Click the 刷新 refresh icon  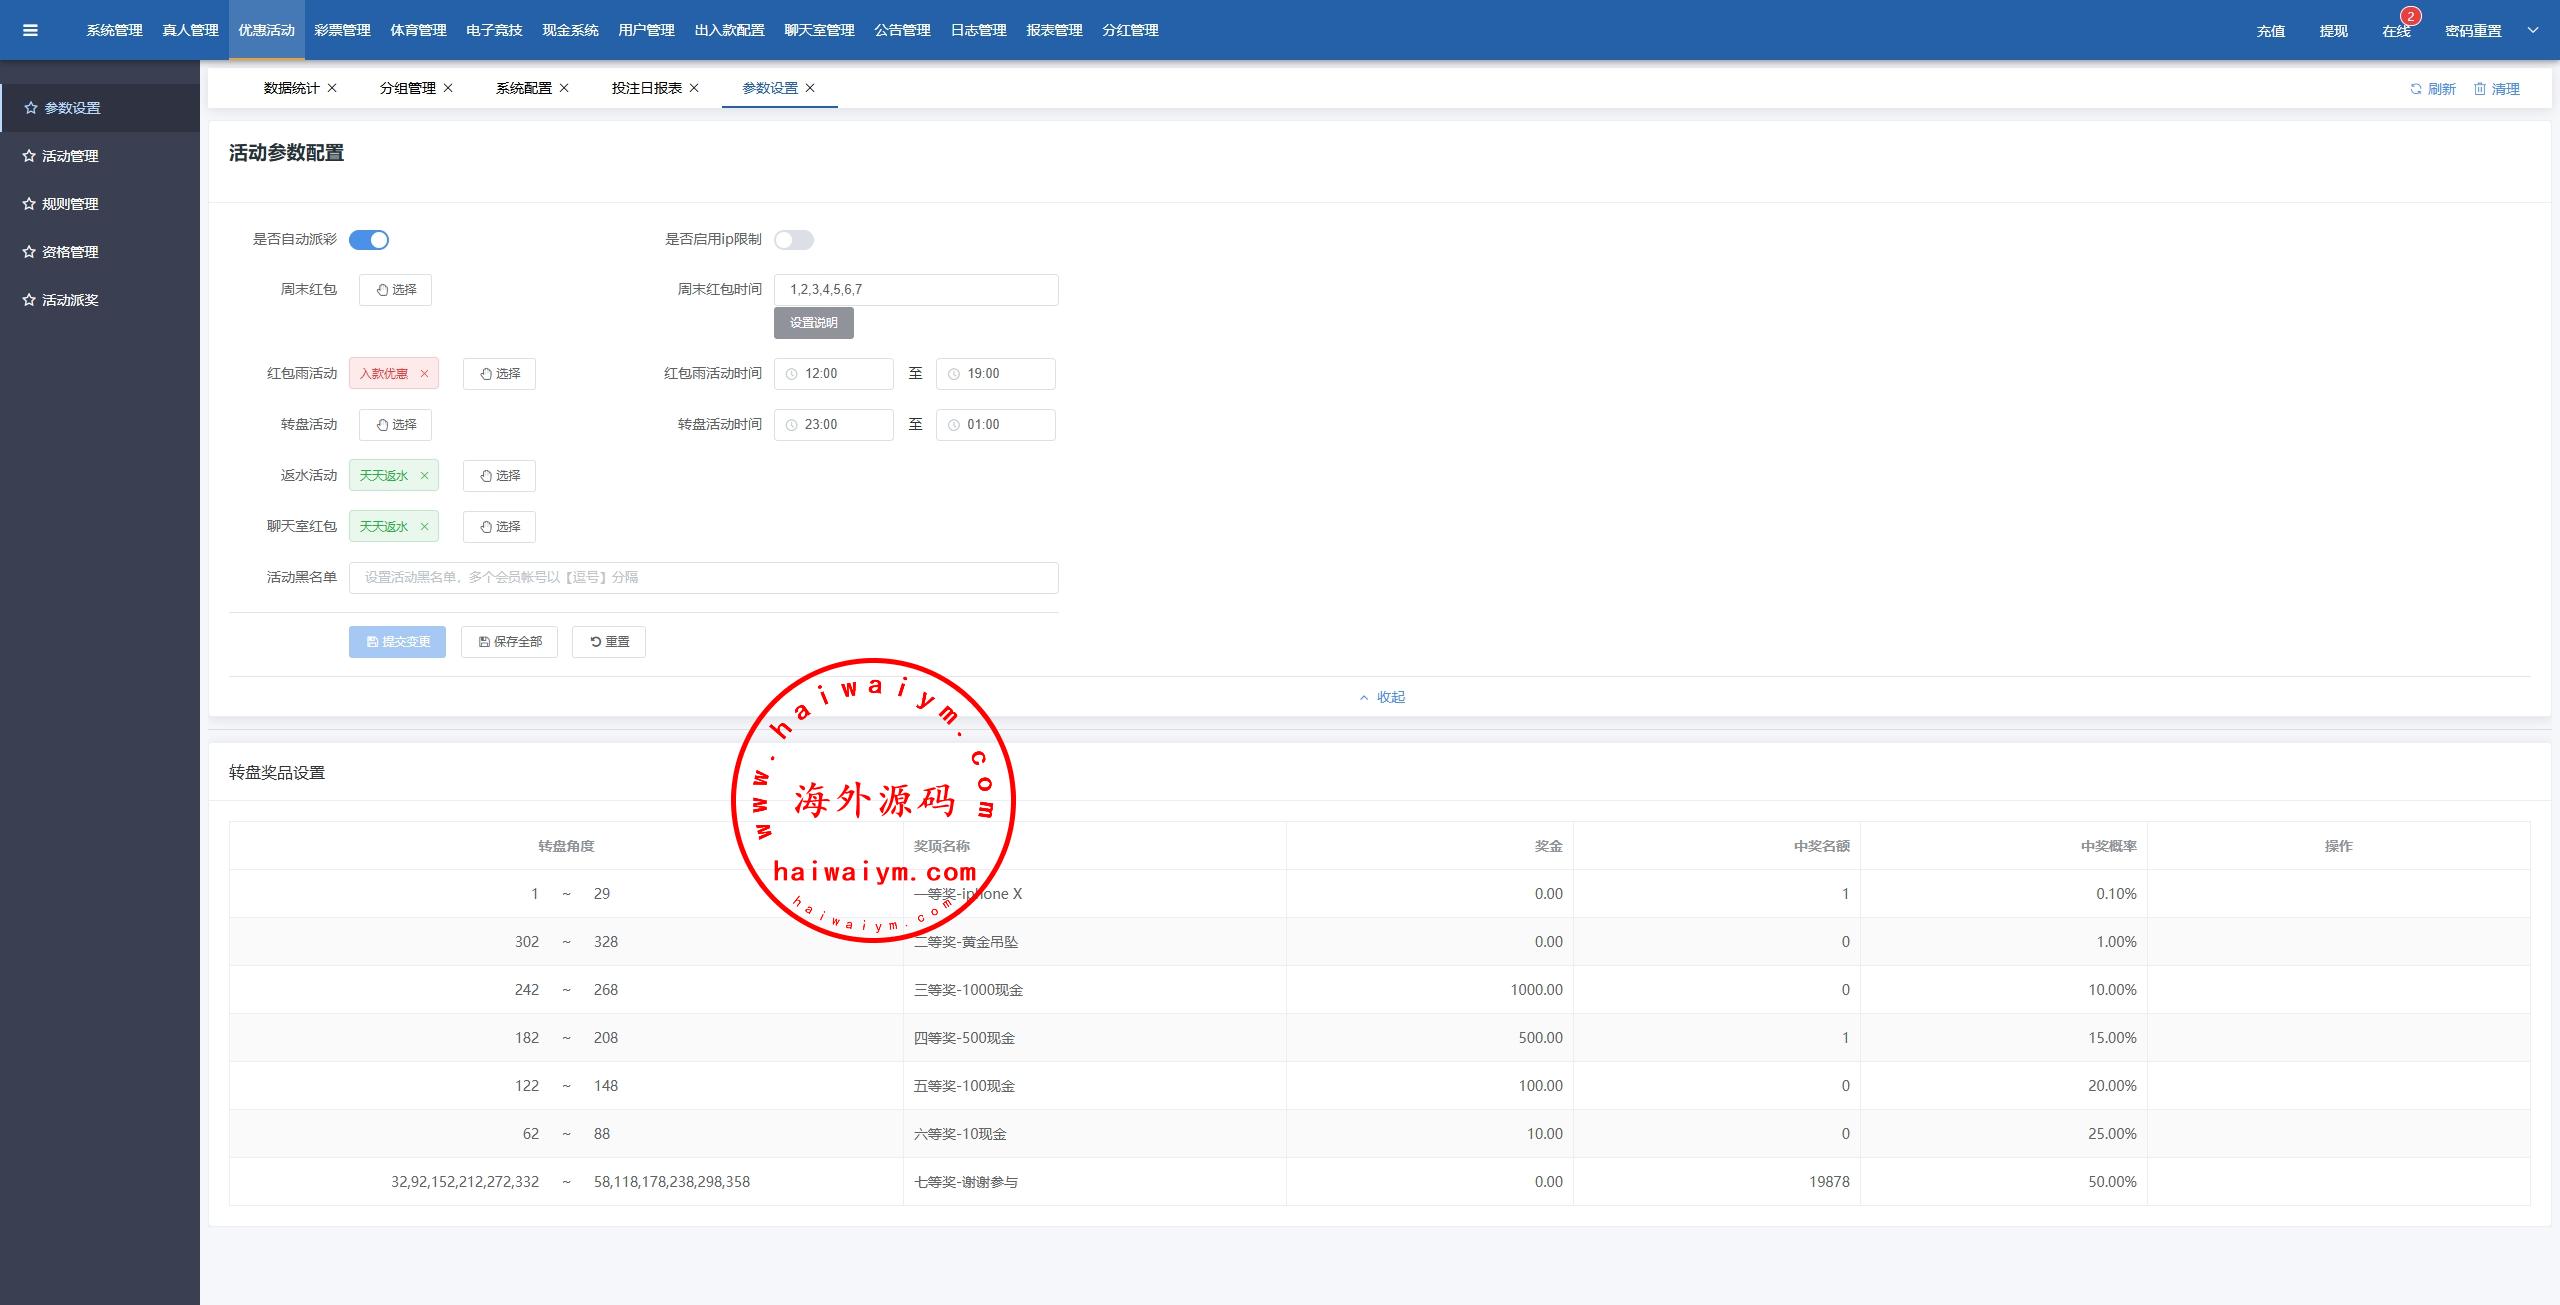click(2416, 89)
